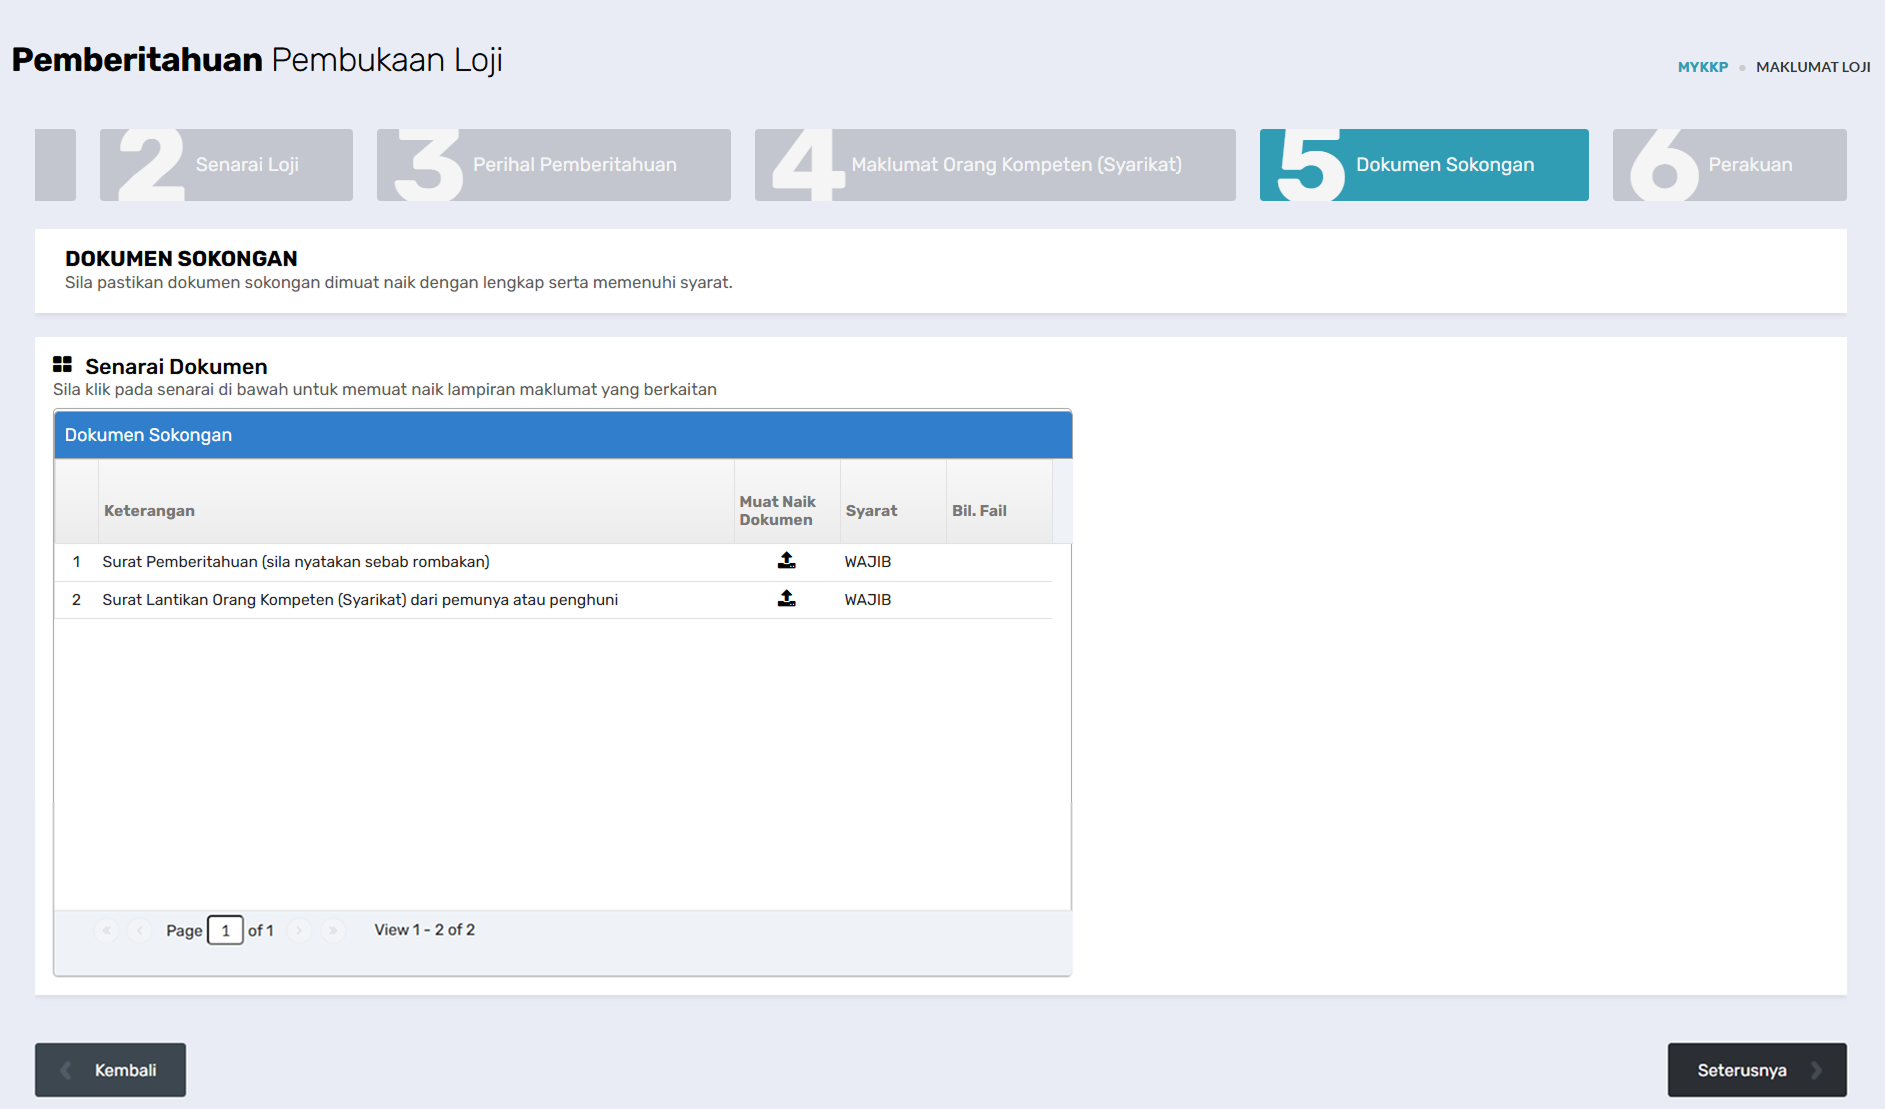The width and height of the screenshot is (1885, 1109).
Task: Select the partially hidden step 1 tab
Action: tap(55, 165)
